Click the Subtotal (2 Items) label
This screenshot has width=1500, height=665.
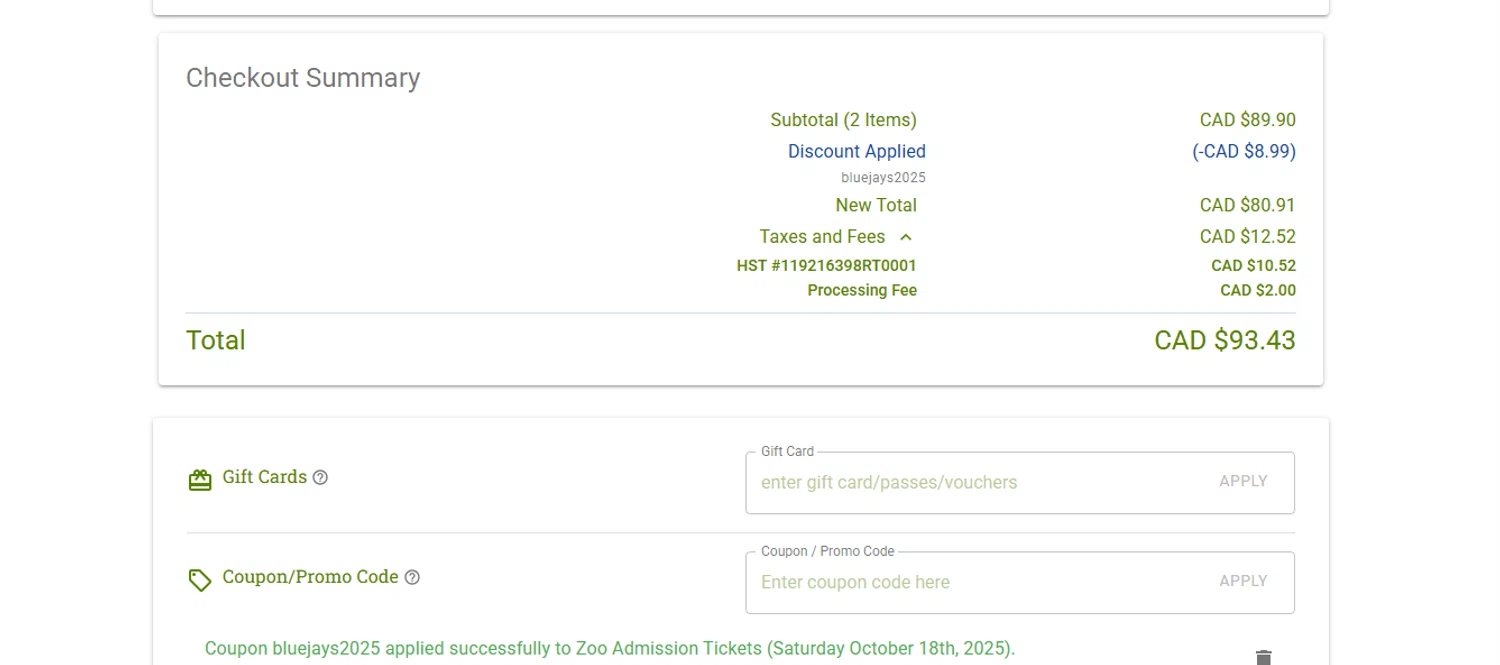tap(843, 121)
